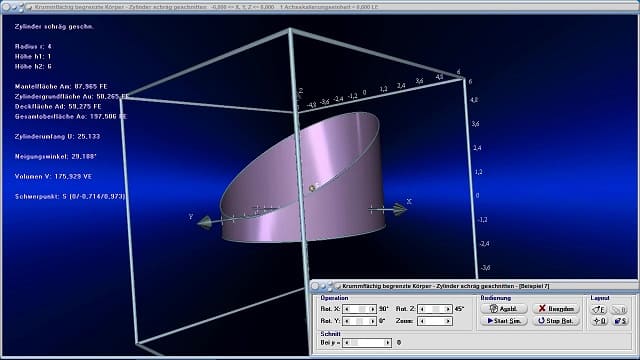Screen dimensions: 640x360
Task: Click the right arrow of the 'Bei y =' scrollbar
Action: tap(387, 342)
